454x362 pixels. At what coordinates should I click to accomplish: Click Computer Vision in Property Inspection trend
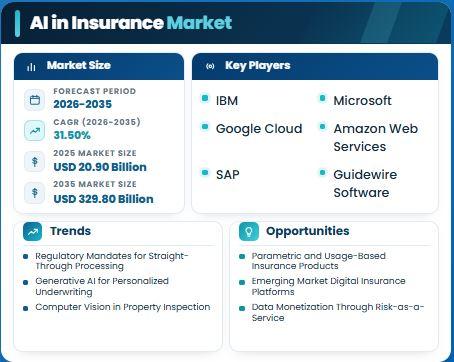tap(123, 307)
